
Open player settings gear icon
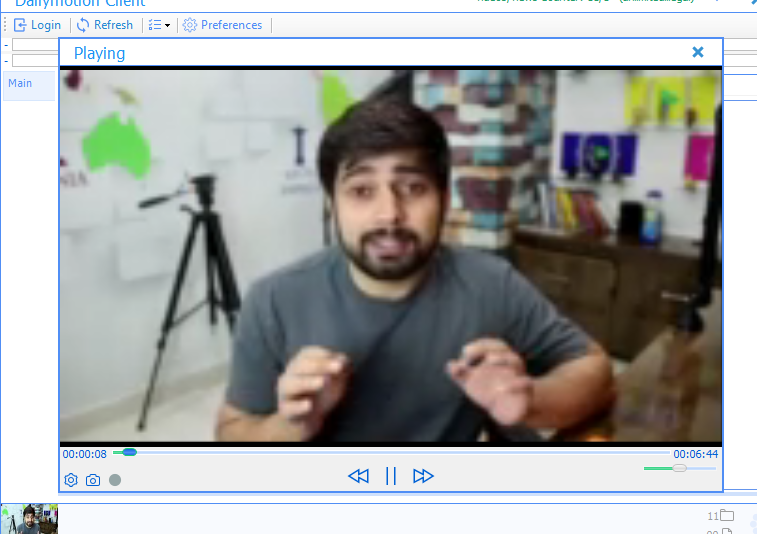[71, 480]
